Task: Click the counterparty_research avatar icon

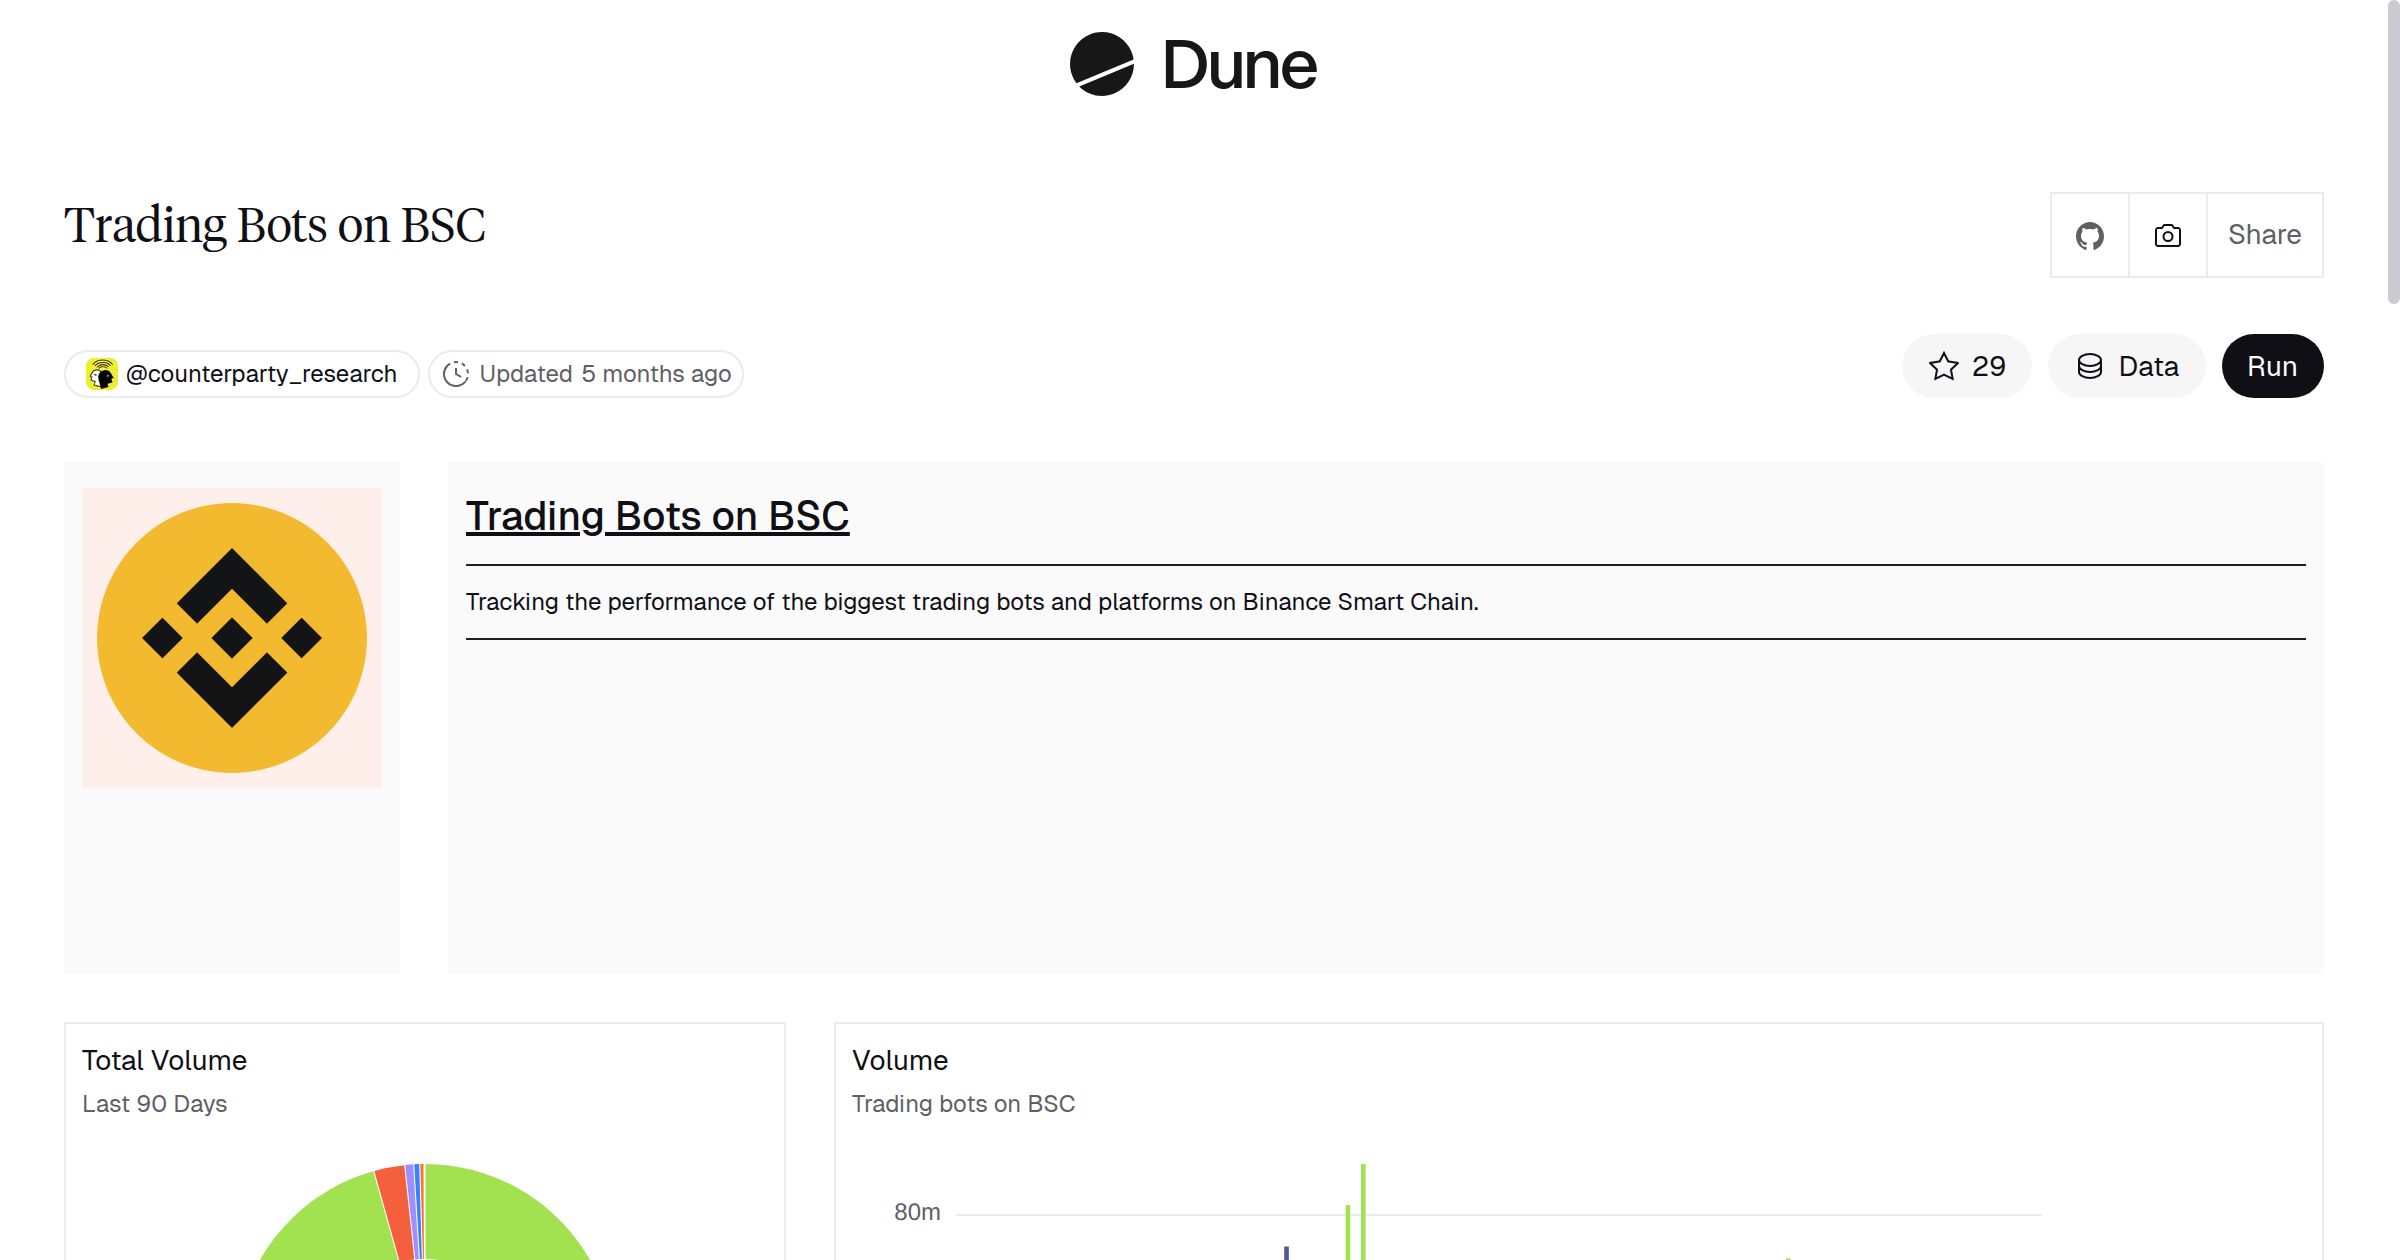Action: point(101,373)
